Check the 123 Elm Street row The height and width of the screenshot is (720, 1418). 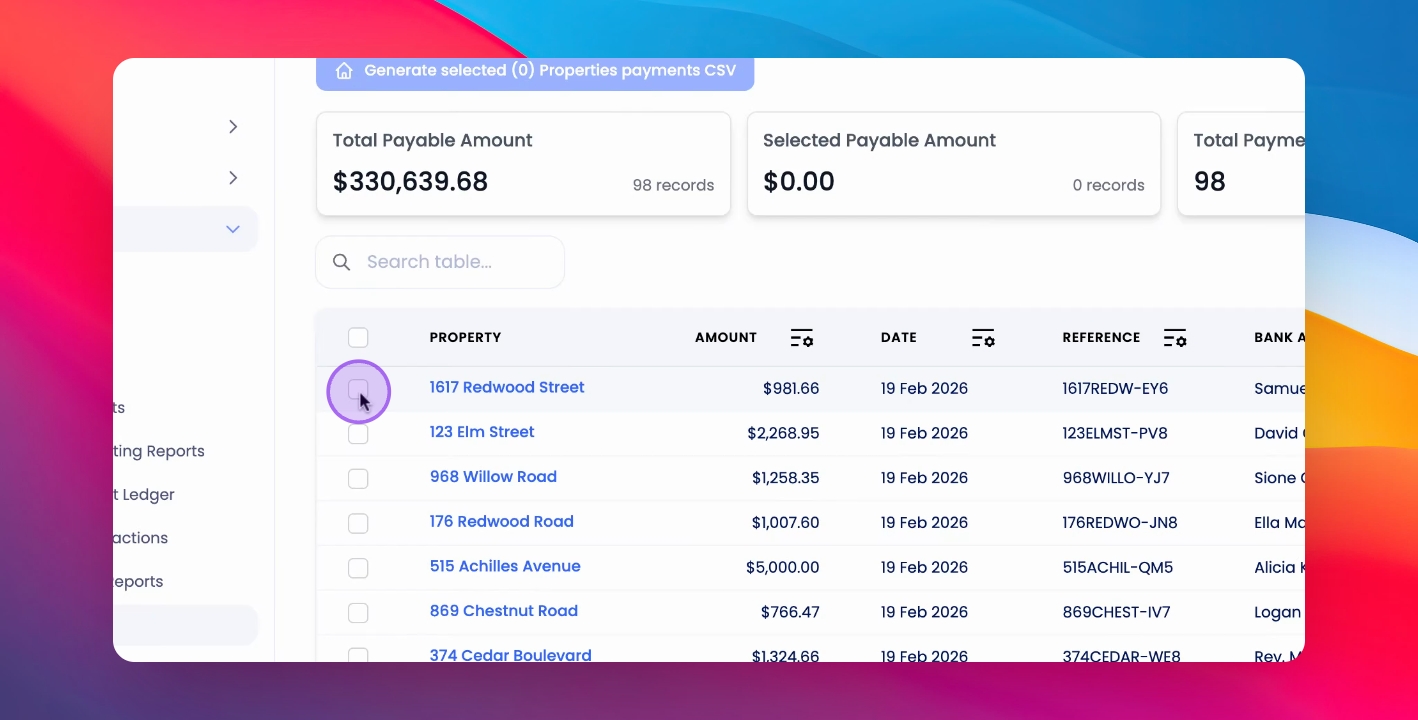coord(358,434)
